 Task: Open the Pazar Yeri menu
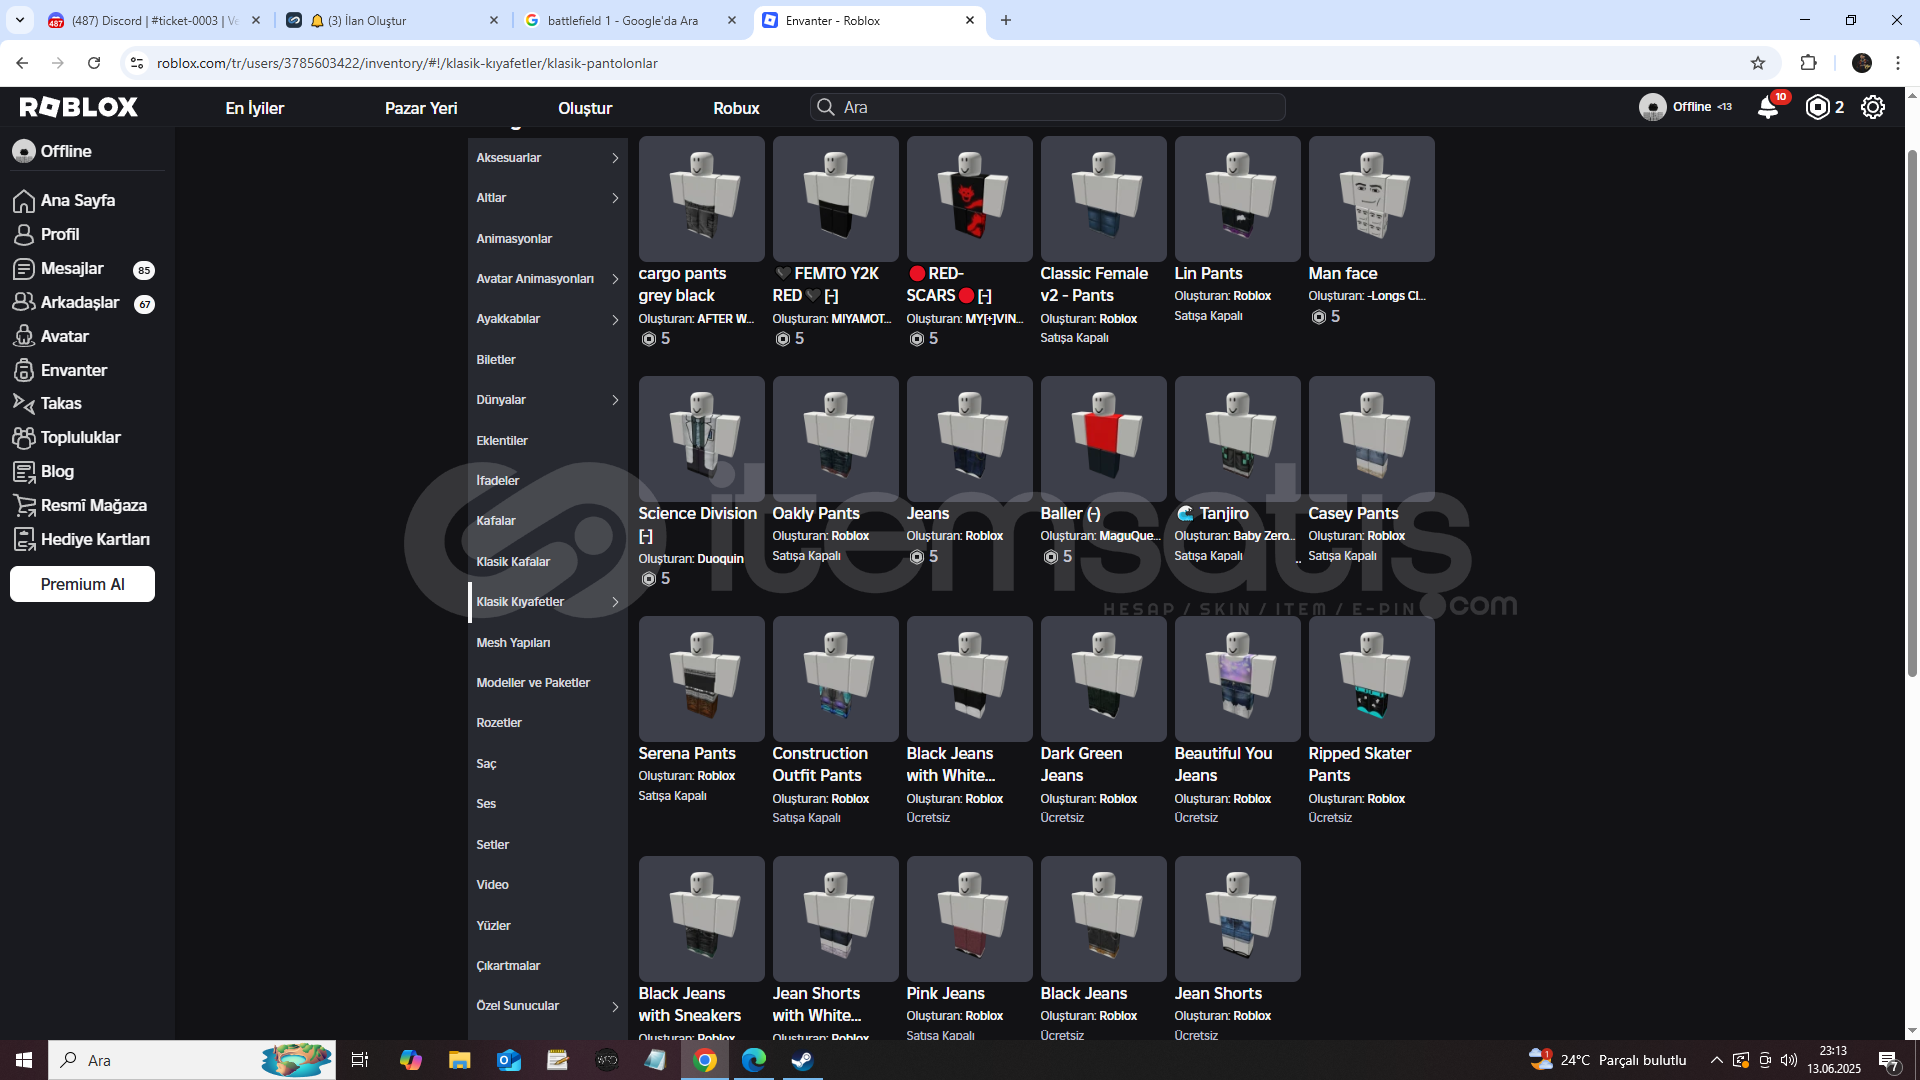pyautogui.click(x=421, y=108)
